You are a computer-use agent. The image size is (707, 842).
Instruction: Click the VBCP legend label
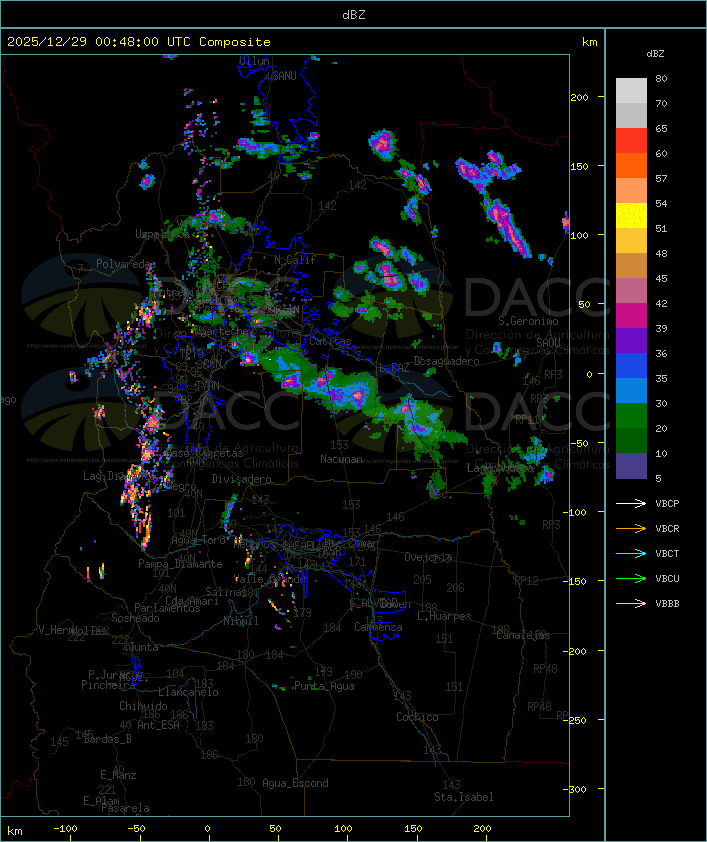(667, 504)
